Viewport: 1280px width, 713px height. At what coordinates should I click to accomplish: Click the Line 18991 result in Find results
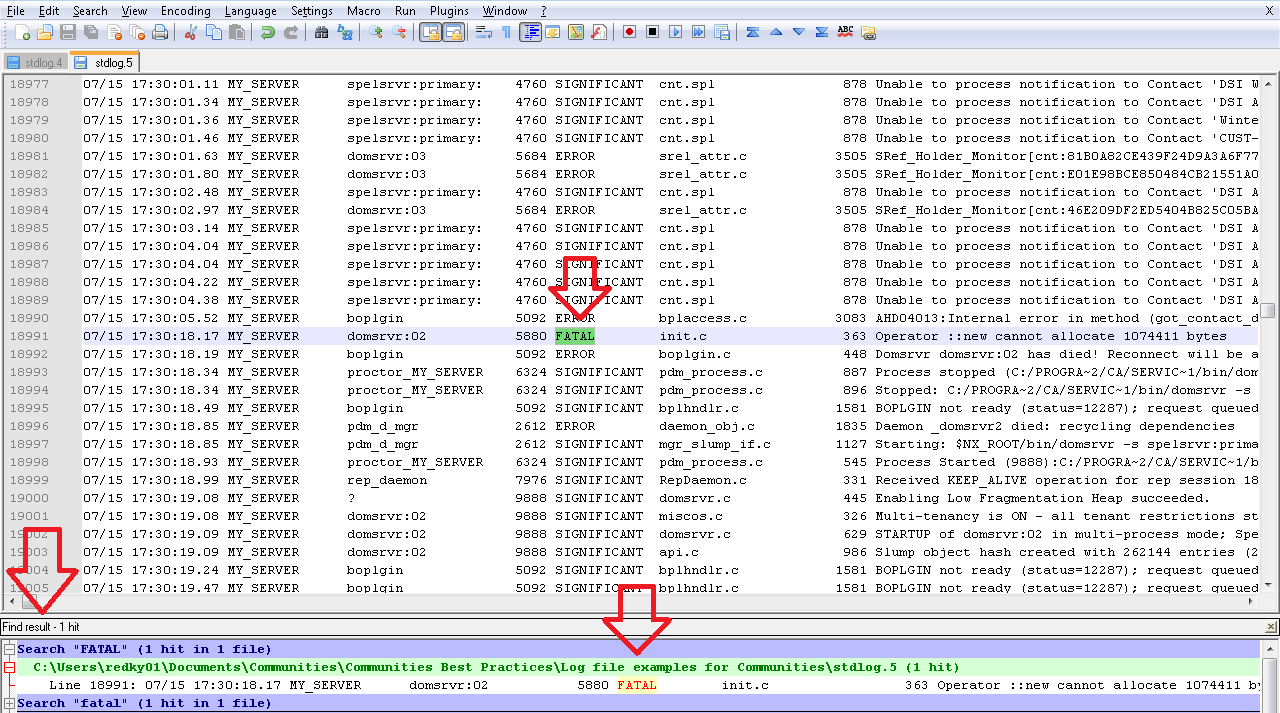[640, 685]
